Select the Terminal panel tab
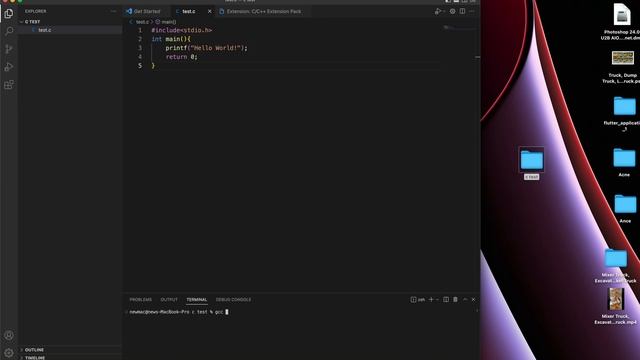Screen dimensions: 640x360 [x=197, y=300]
